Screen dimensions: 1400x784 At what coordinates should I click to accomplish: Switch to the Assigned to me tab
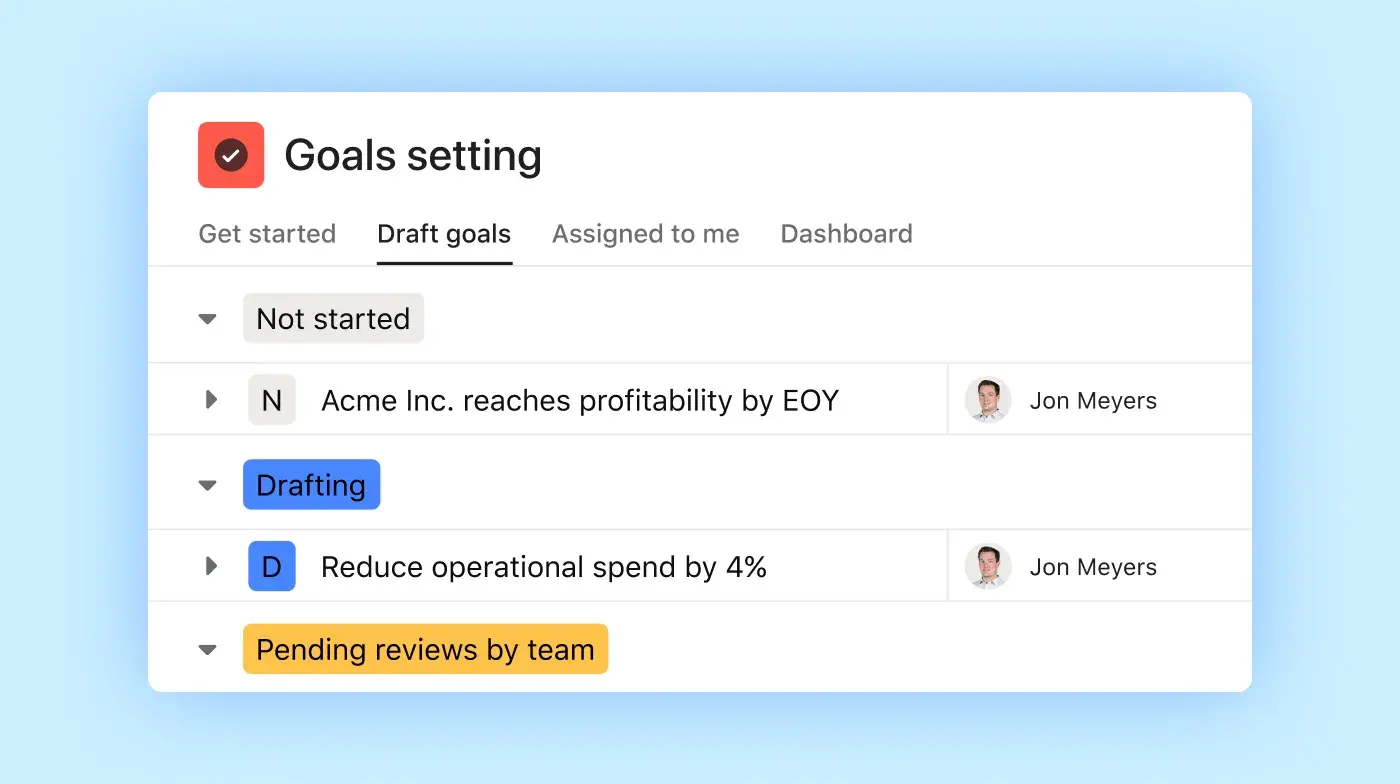(645, 233)
